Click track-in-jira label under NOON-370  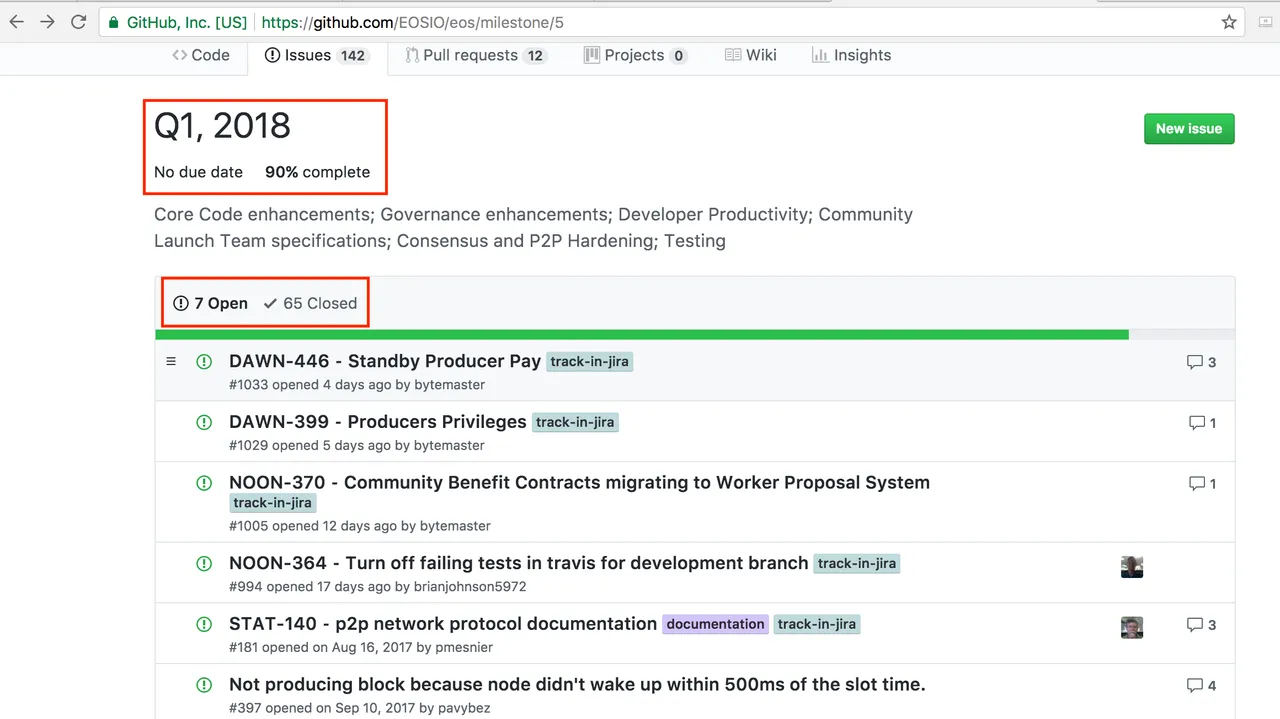pyautogui.click(x=273, y=503)
